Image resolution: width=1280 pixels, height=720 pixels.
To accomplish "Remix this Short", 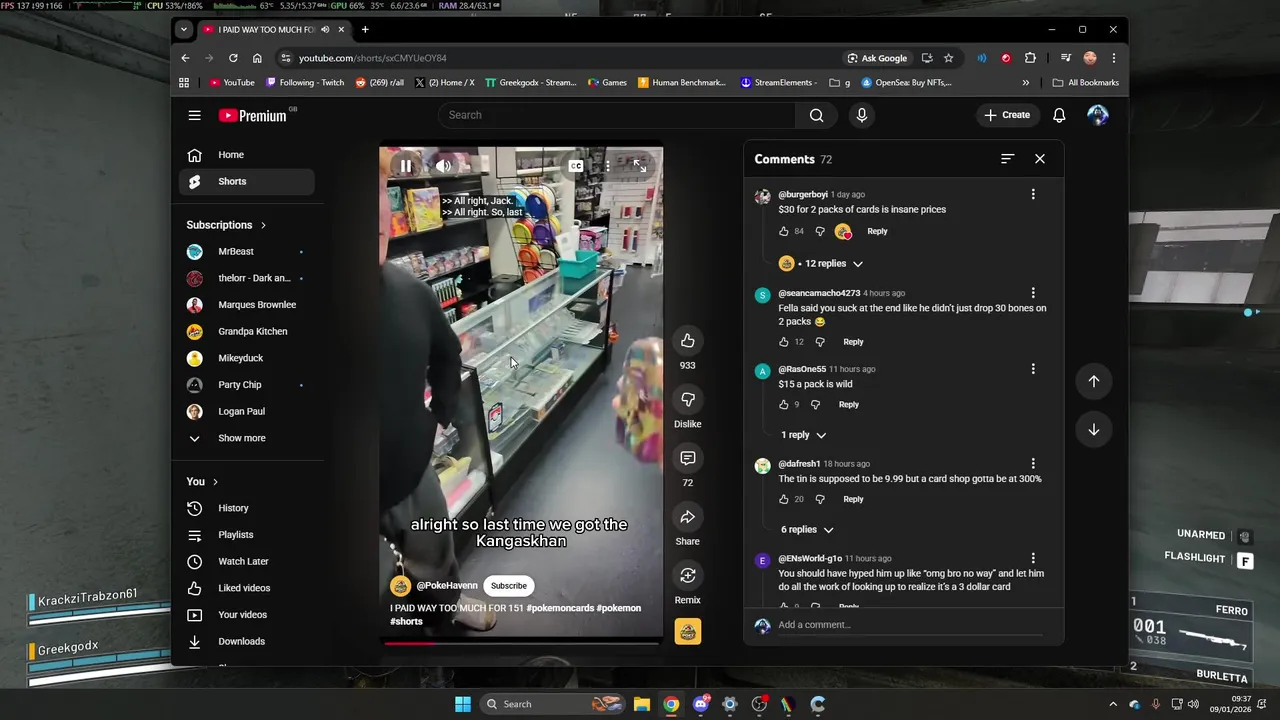I will point(688,575).
